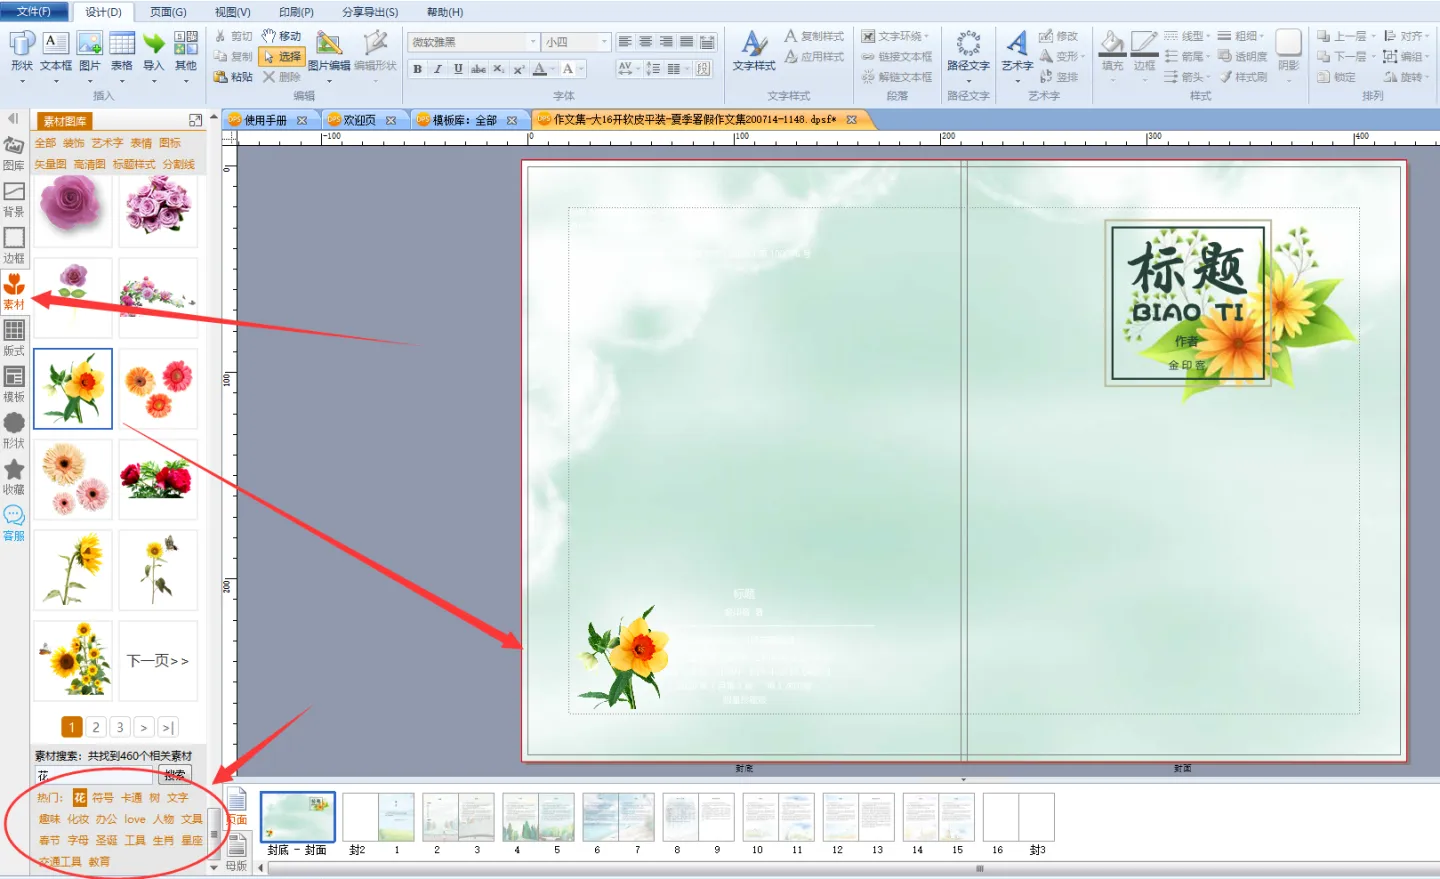The height and width of the screenshot is (879, 1440).
Task: Open the 版式 layout sidebar panel
Action: pyautogui.click(x=14, y=339)
